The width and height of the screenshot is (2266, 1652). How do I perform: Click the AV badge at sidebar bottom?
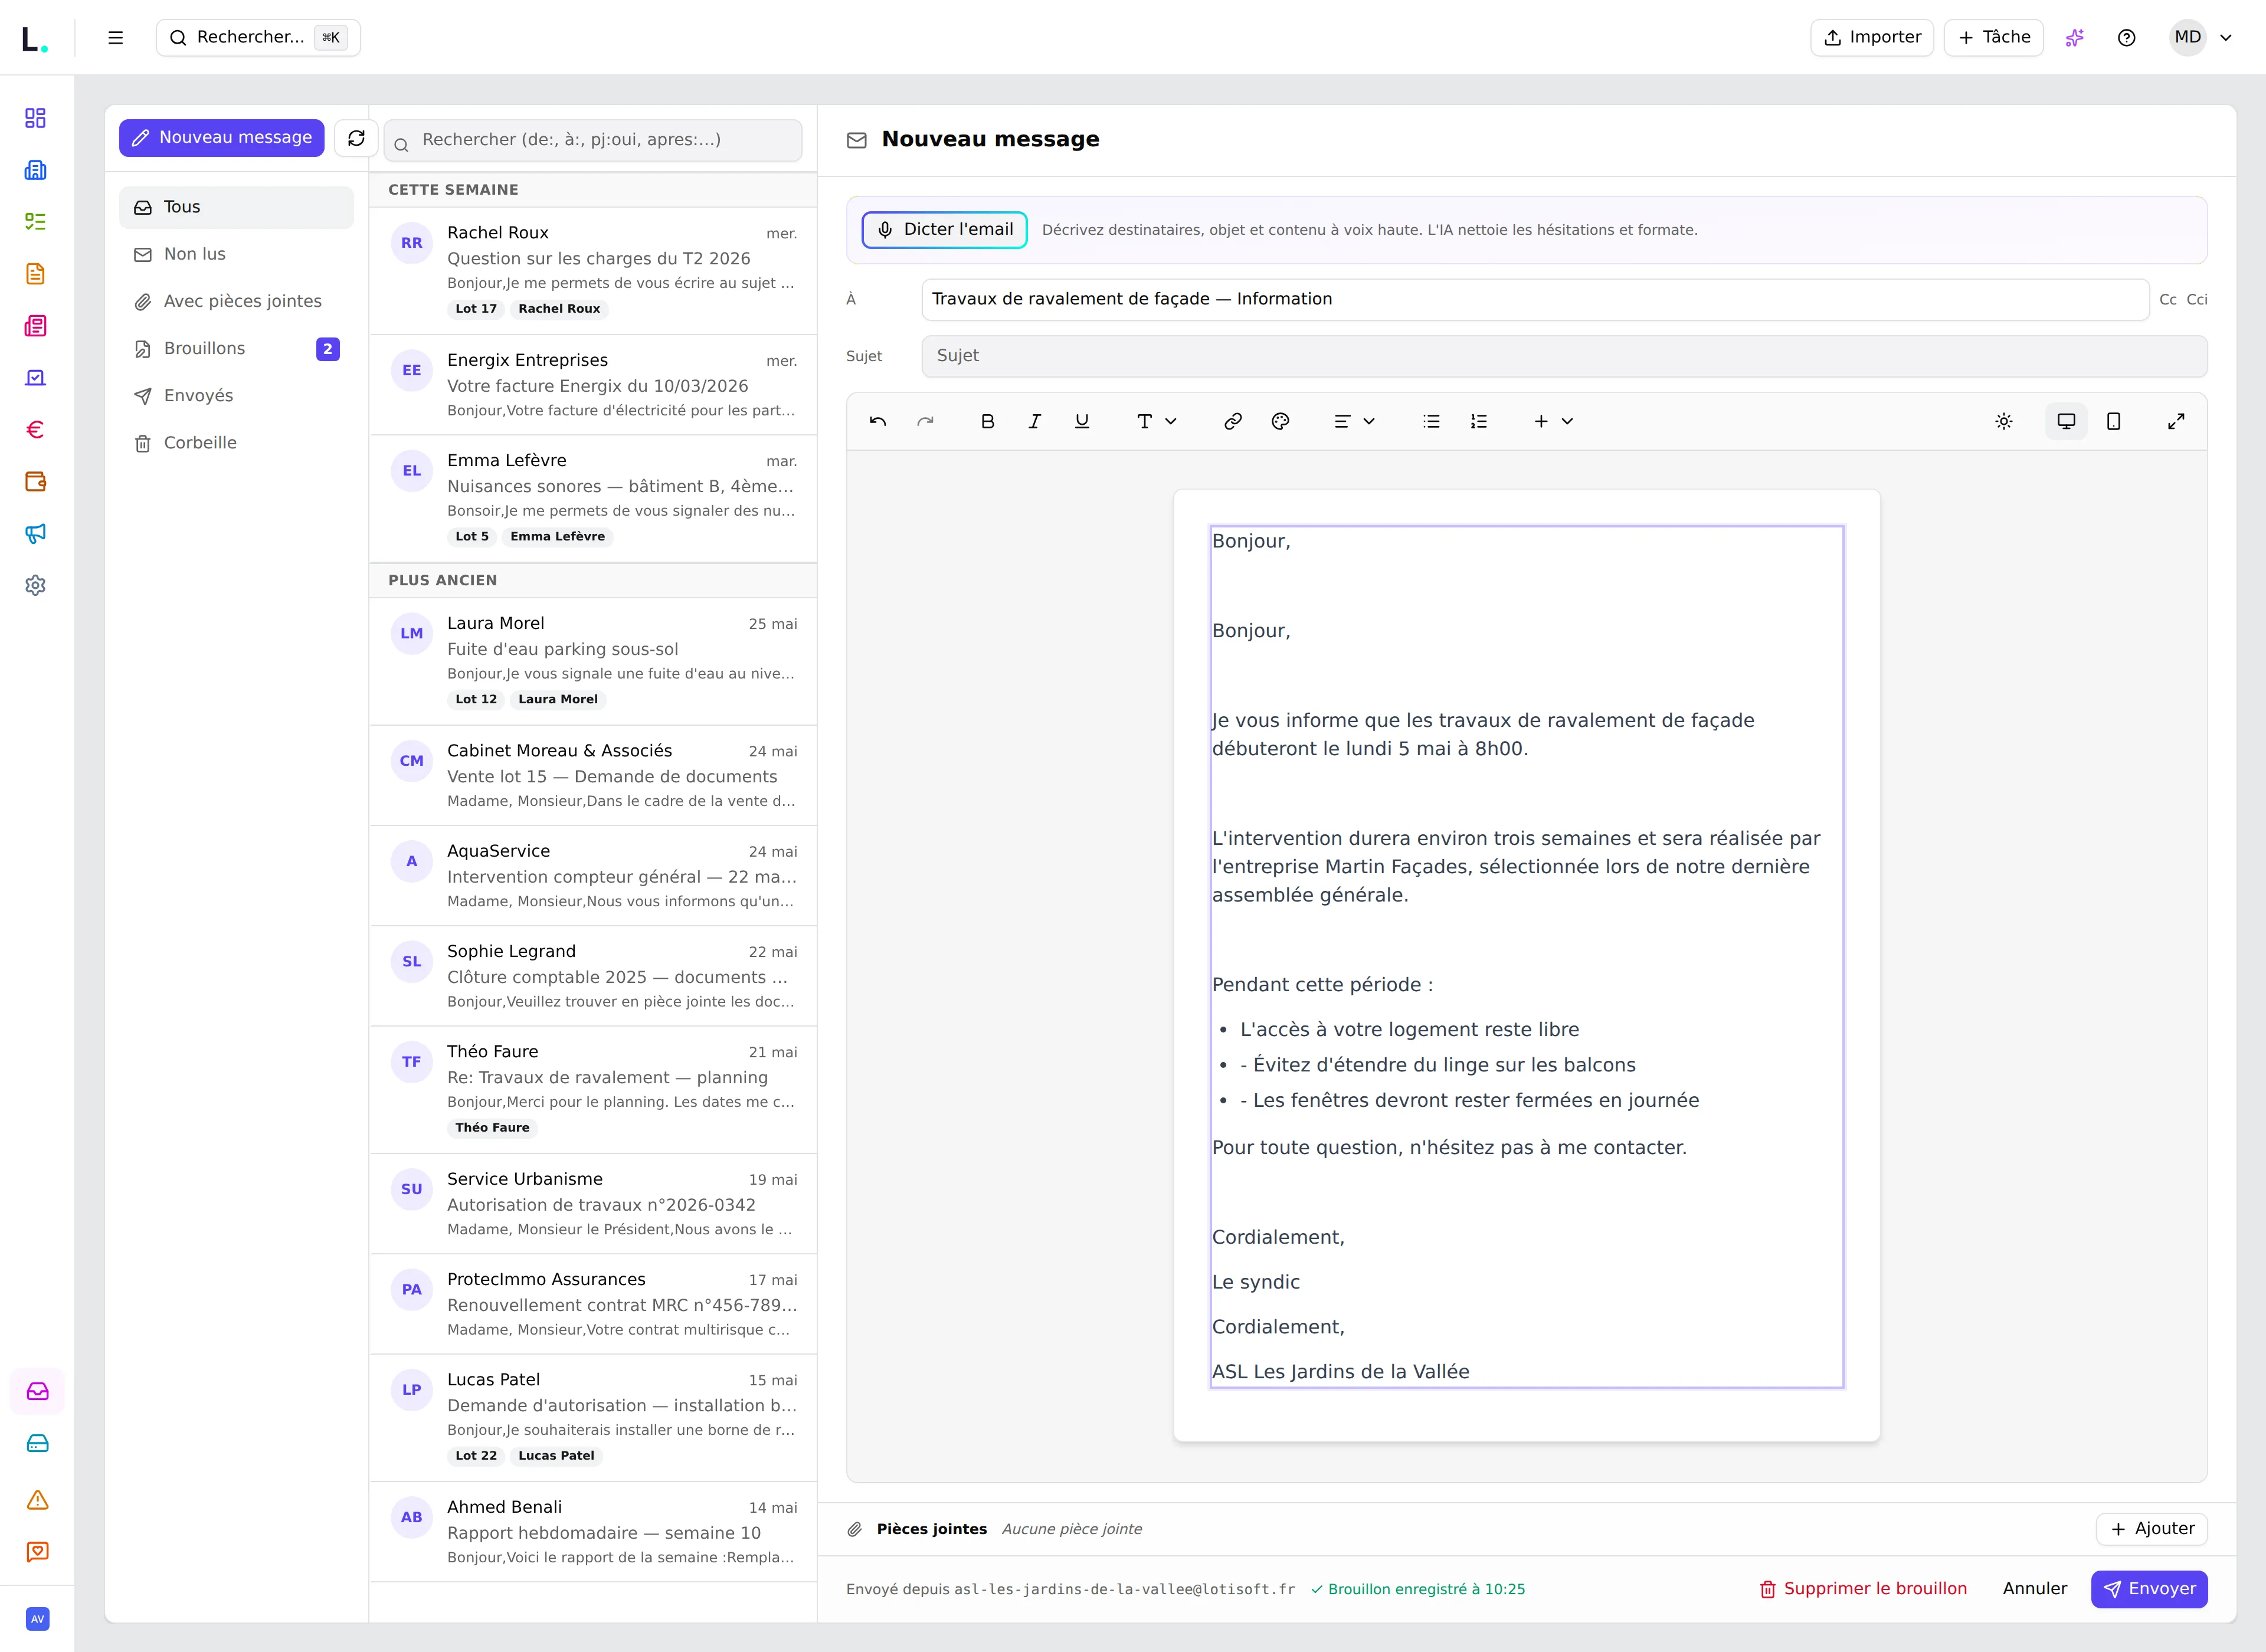(37, 1619)
